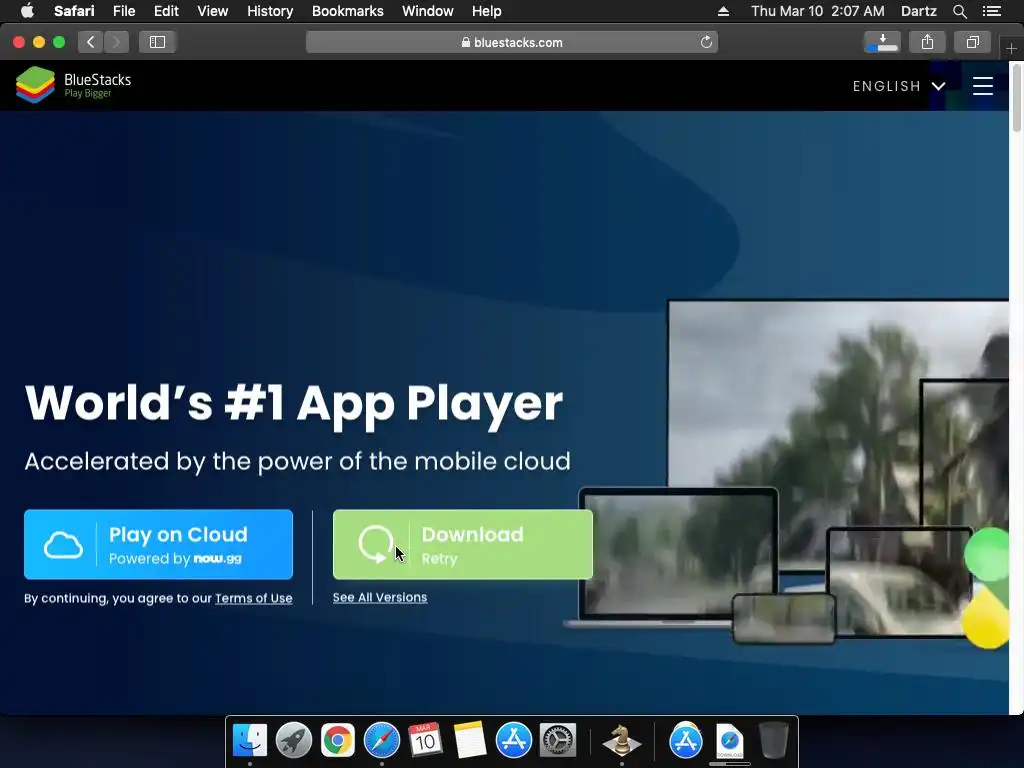The image size is (1024, 768).
Task: Open the File menu
Action: click(123, 11)
